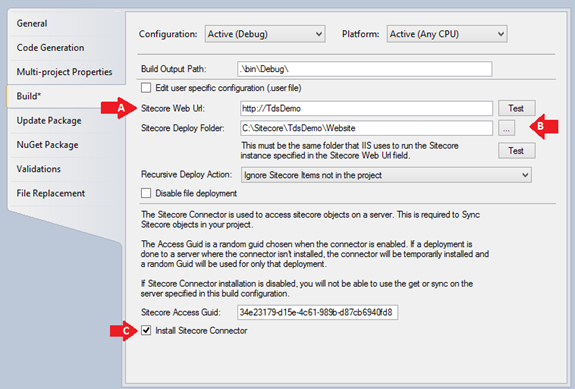
Task: Enable Edit user specific configuration checkbox
Action: tap(146, 88)
